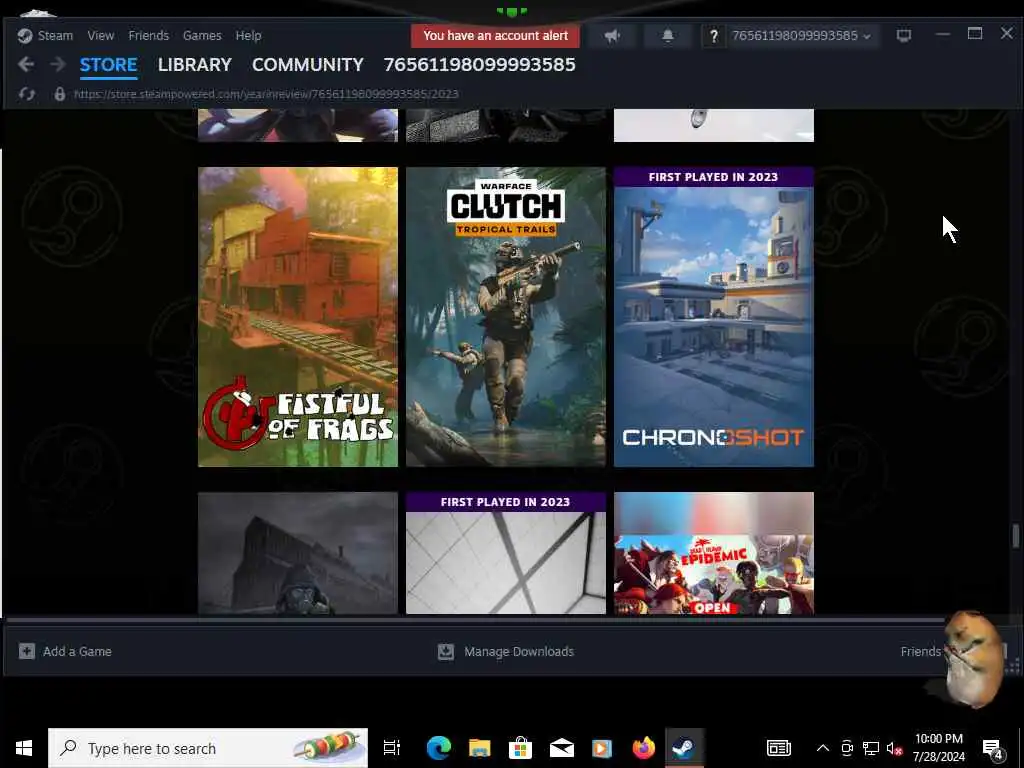
Task: Enter Big Picture mode via monitor icon
Action: tap(904, 35)
